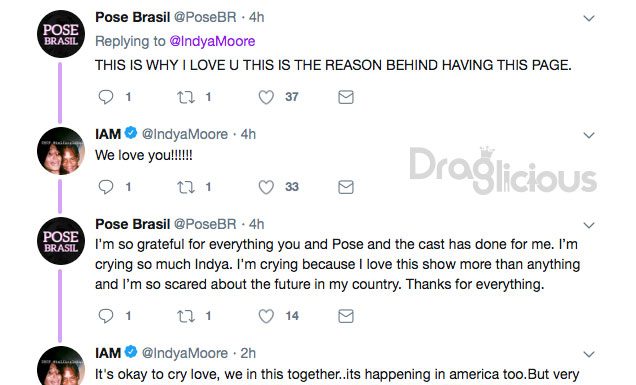Viewport: 636px width, 385px height.
Task: Open the Pose Brasil avatar on the first tweet
Action: pyautogui.click(x=61, y=34)
